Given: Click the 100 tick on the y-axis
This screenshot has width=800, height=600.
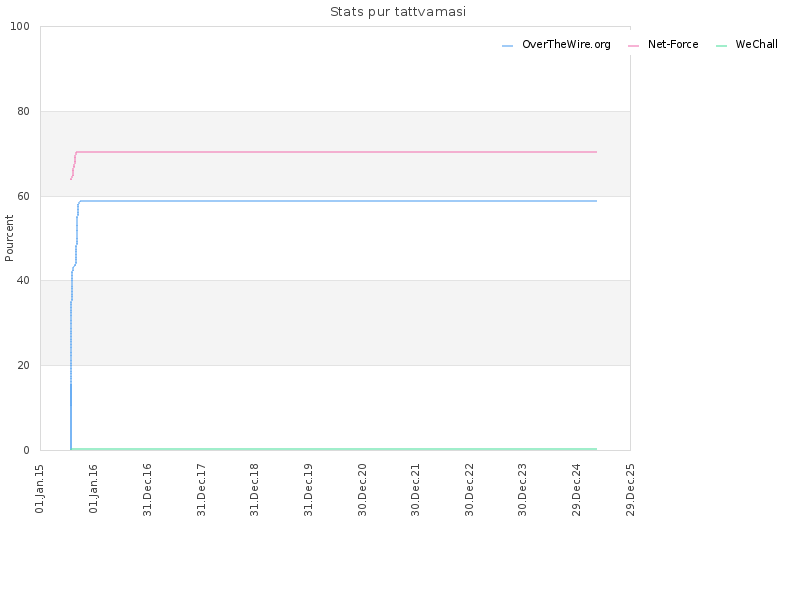Looking at the screenshot, I should click(x=20, y=27).
